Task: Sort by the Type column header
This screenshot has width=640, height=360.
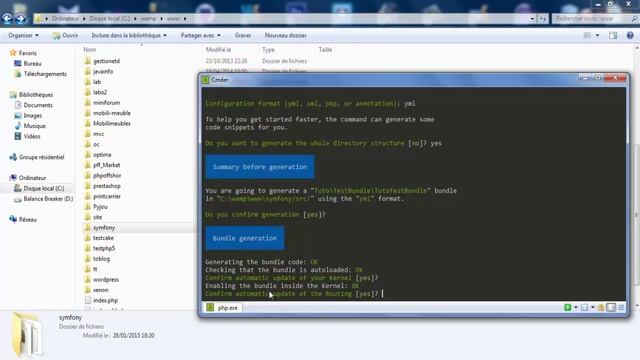Action: (x=268, y=49)
